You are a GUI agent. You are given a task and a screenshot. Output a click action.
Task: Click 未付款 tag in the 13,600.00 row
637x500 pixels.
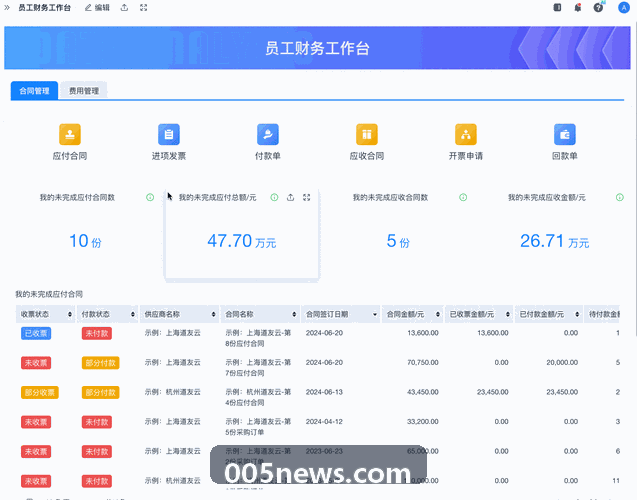(x=97, y=333)
